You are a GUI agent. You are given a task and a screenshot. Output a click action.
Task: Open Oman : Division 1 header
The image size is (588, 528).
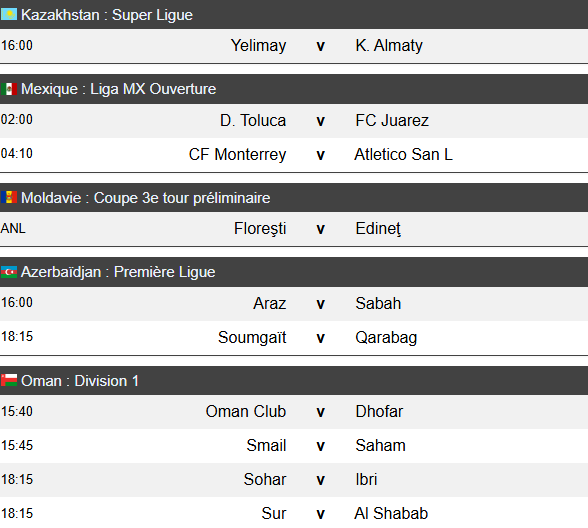[294, 380]
